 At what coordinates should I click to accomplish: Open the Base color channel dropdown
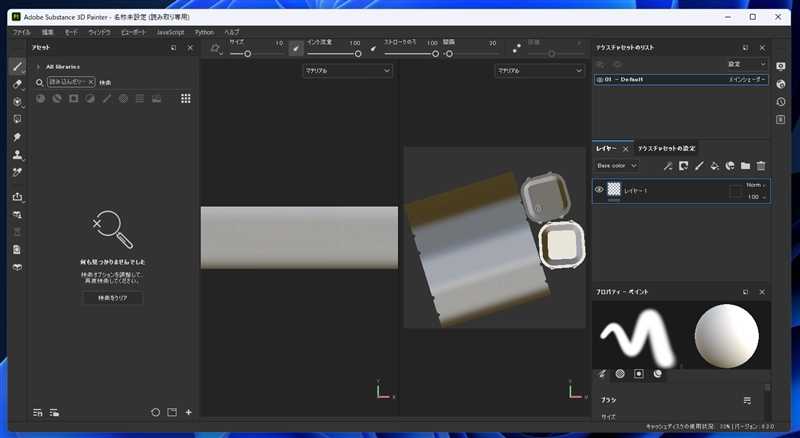[616, 166]
